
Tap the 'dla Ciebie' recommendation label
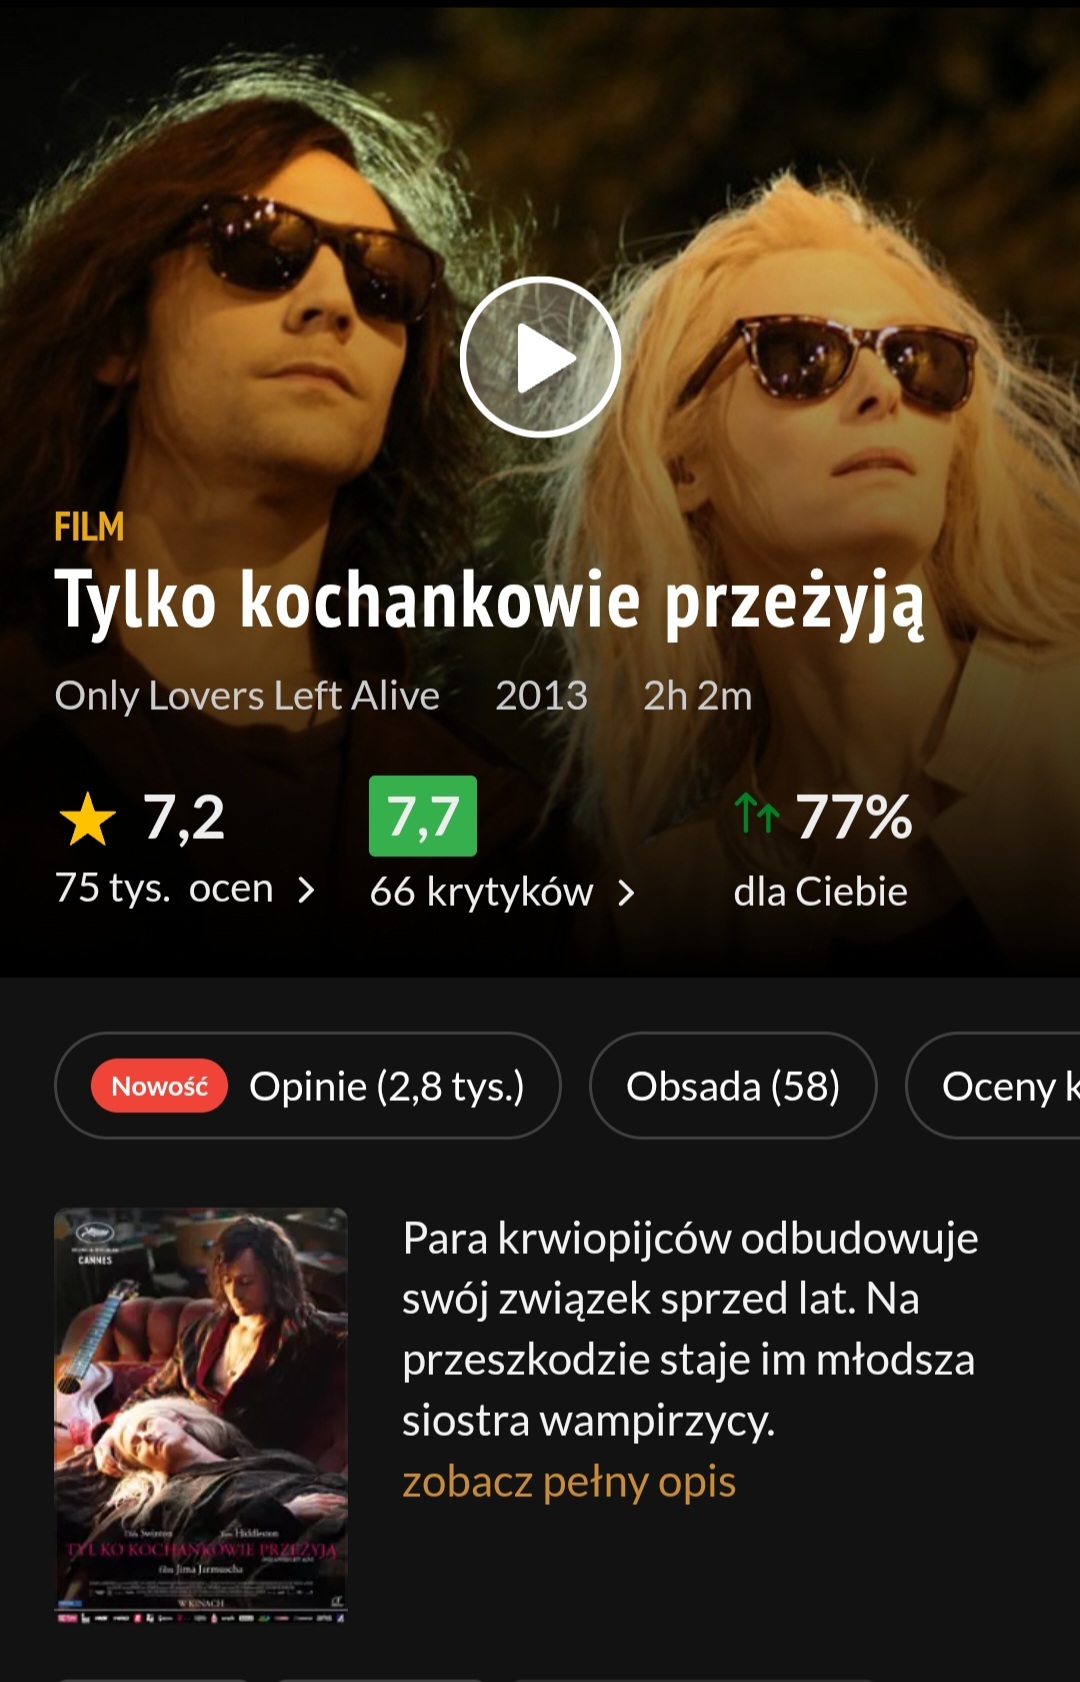tap(820, 892)
